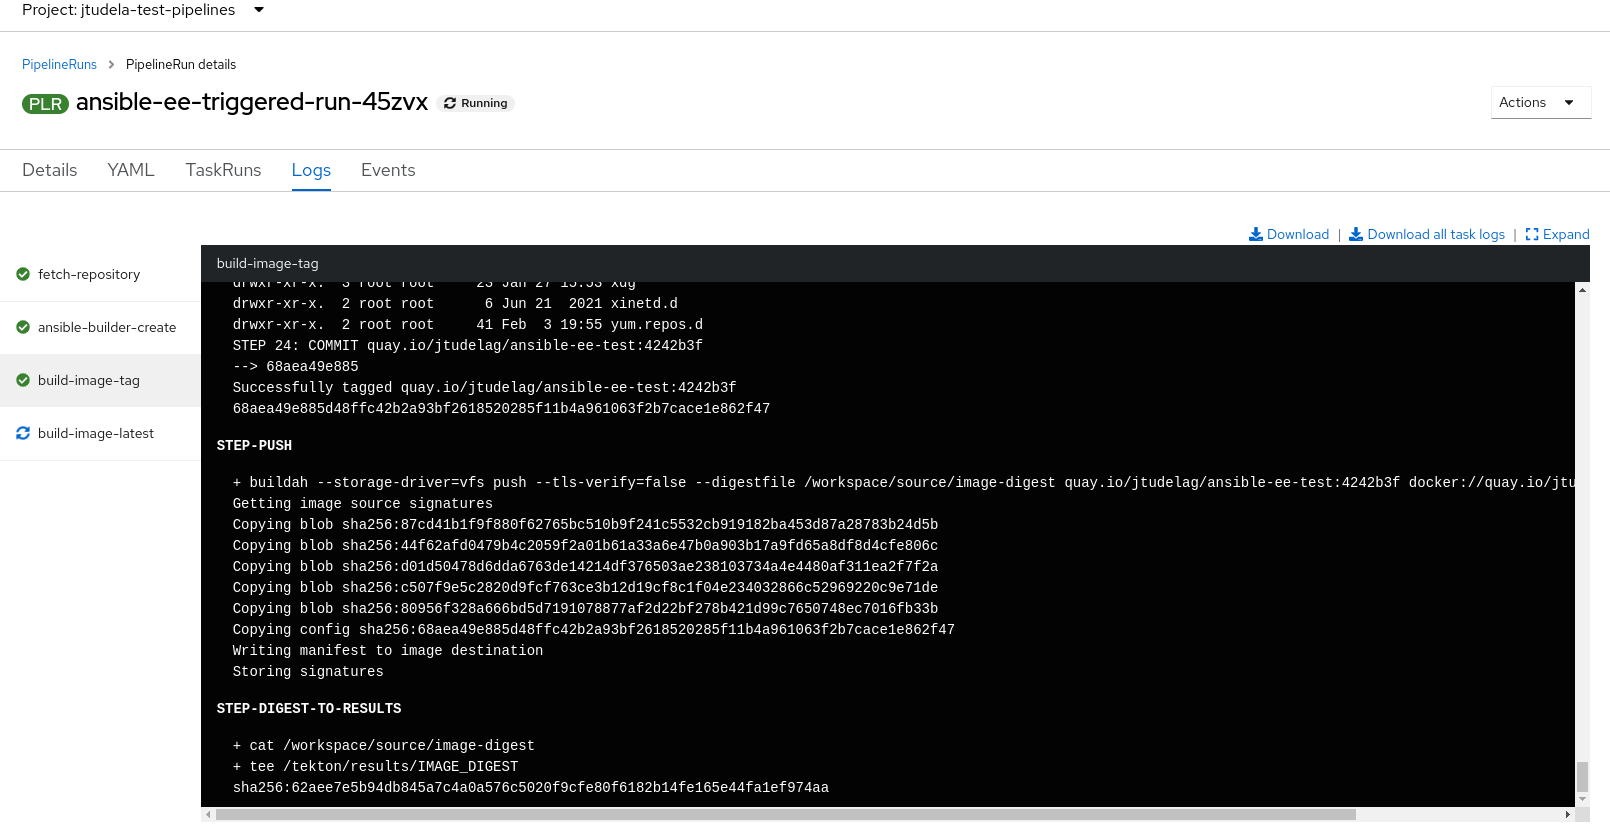Viewport: 1610px width, 831px height.
Task: Select the completed icon for build-image-tag
Action: pos(22,380)
